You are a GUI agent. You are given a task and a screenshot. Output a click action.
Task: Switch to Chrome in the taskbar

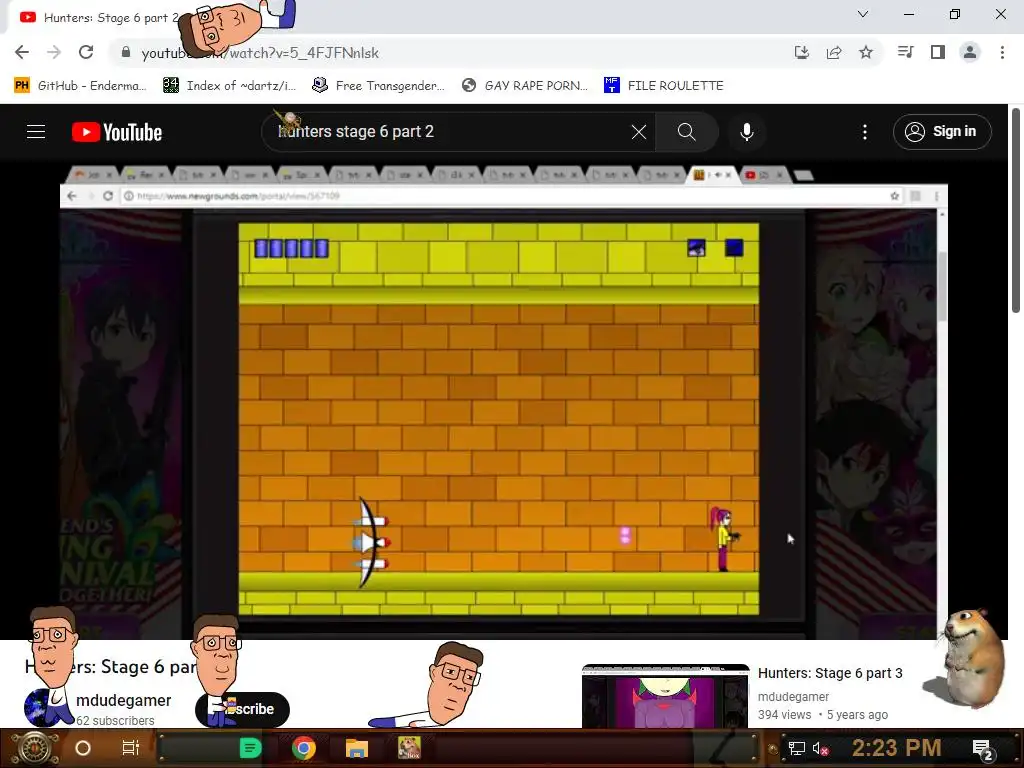(304, 748)
